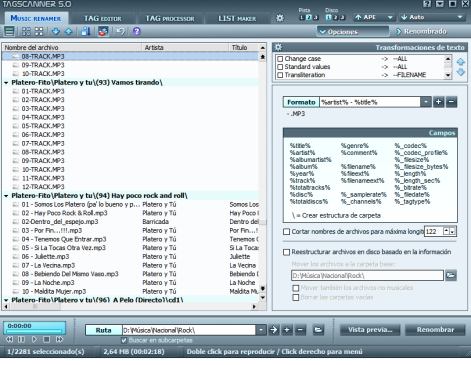Screen dimensions: 471x365
Task: Click the USB/player device toolbar icon
Action: coord(86,32)
